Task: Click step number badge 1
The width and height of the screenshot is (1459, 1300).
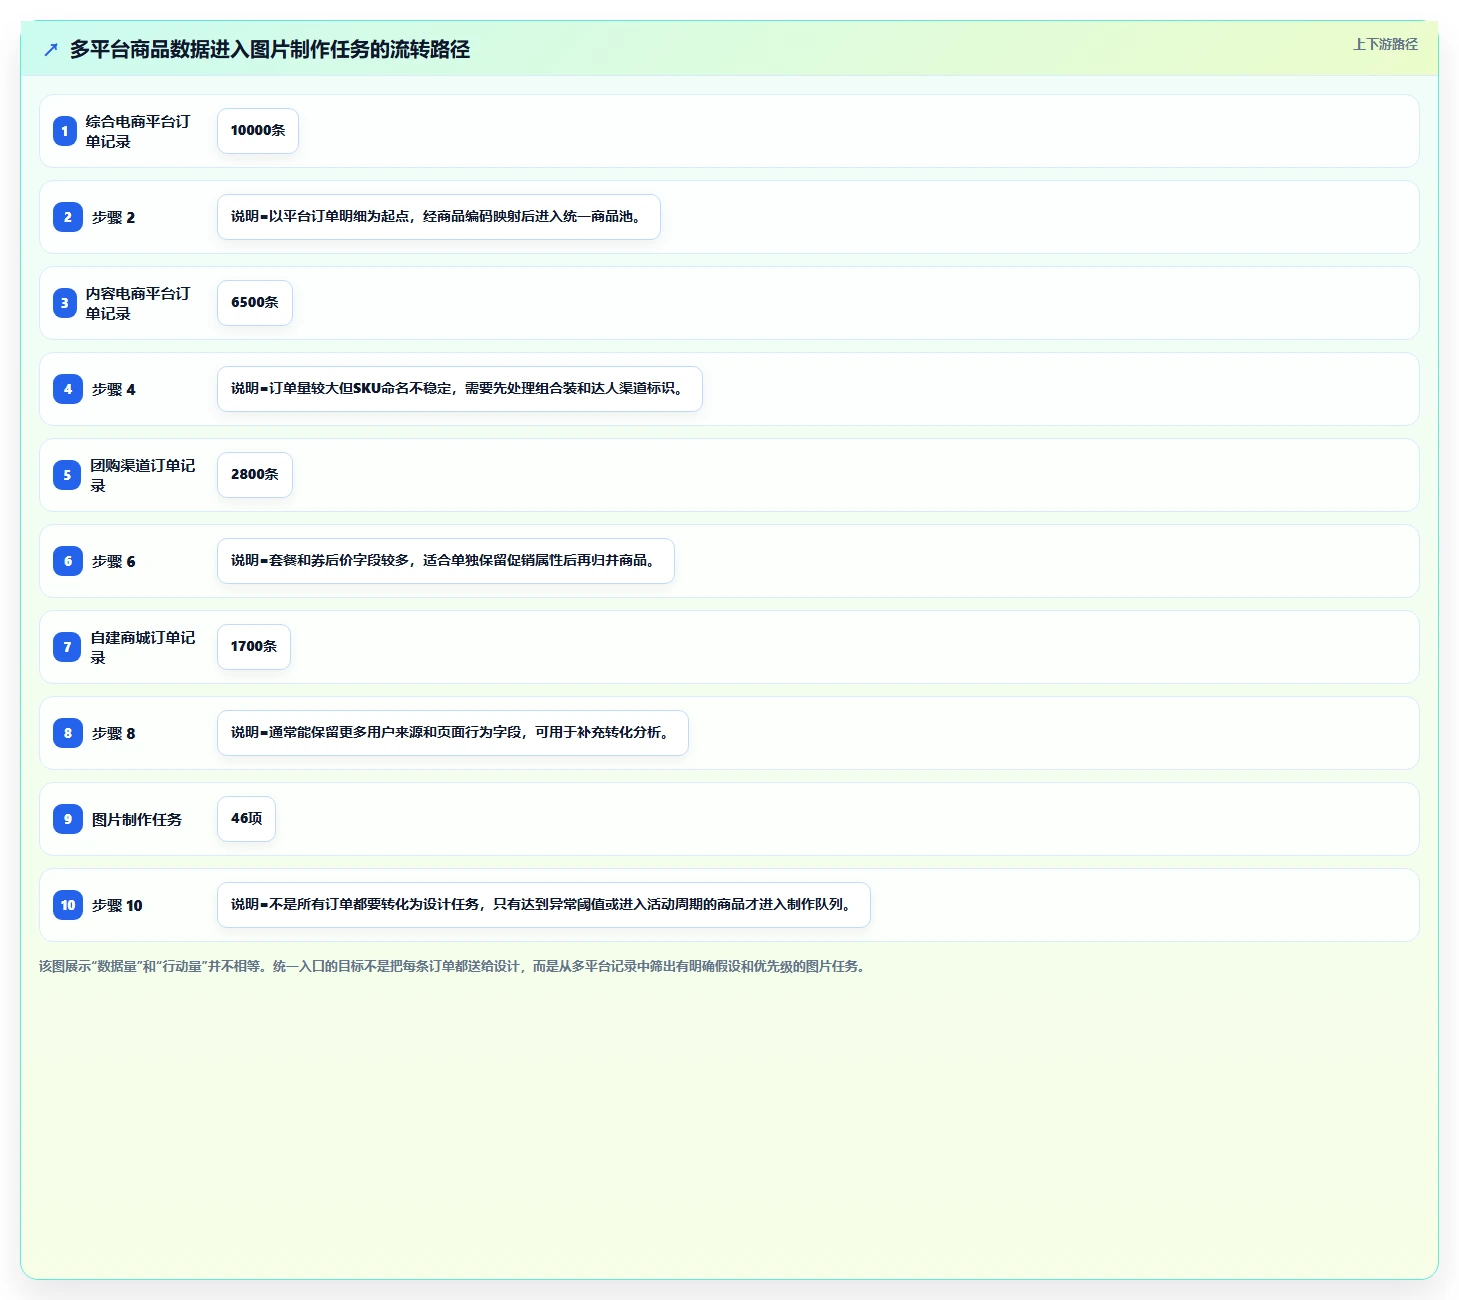Action: click(65, 131)
